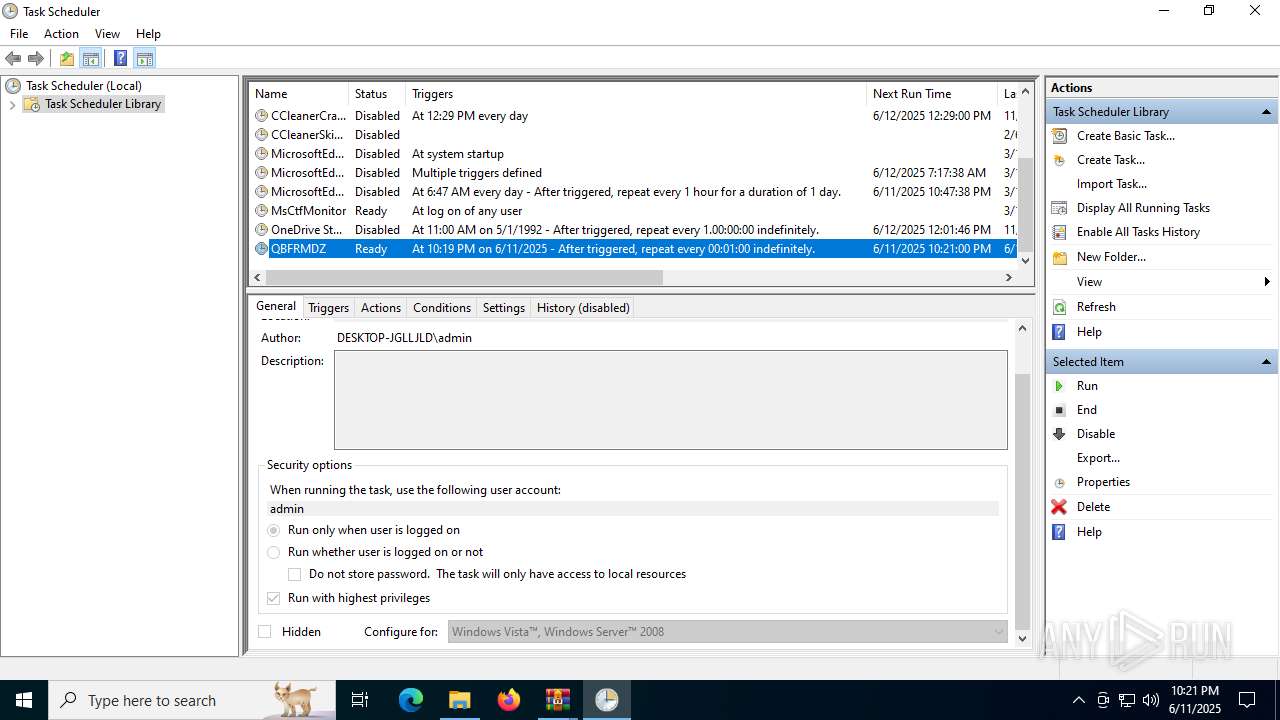Image resolution: width=1280 pixels, height=720 pixels.
Task: Click the Refresh icon in Actions
Action: 1060,307
